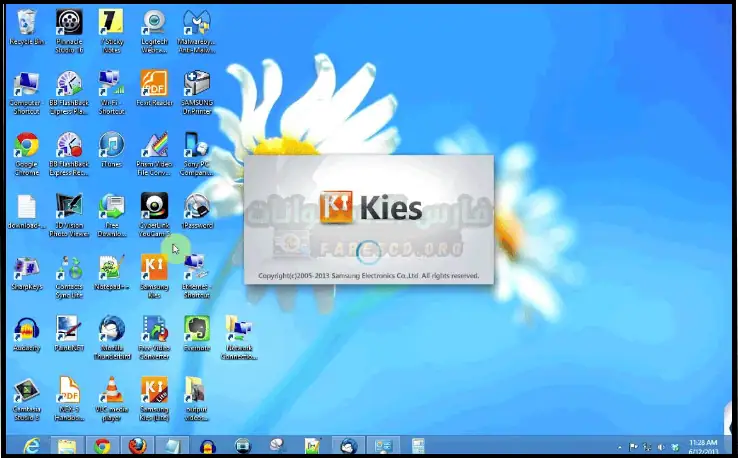This screenshot has width=738, height=458.
Task: Select the Evernote desktop icon
Action: 197,329
